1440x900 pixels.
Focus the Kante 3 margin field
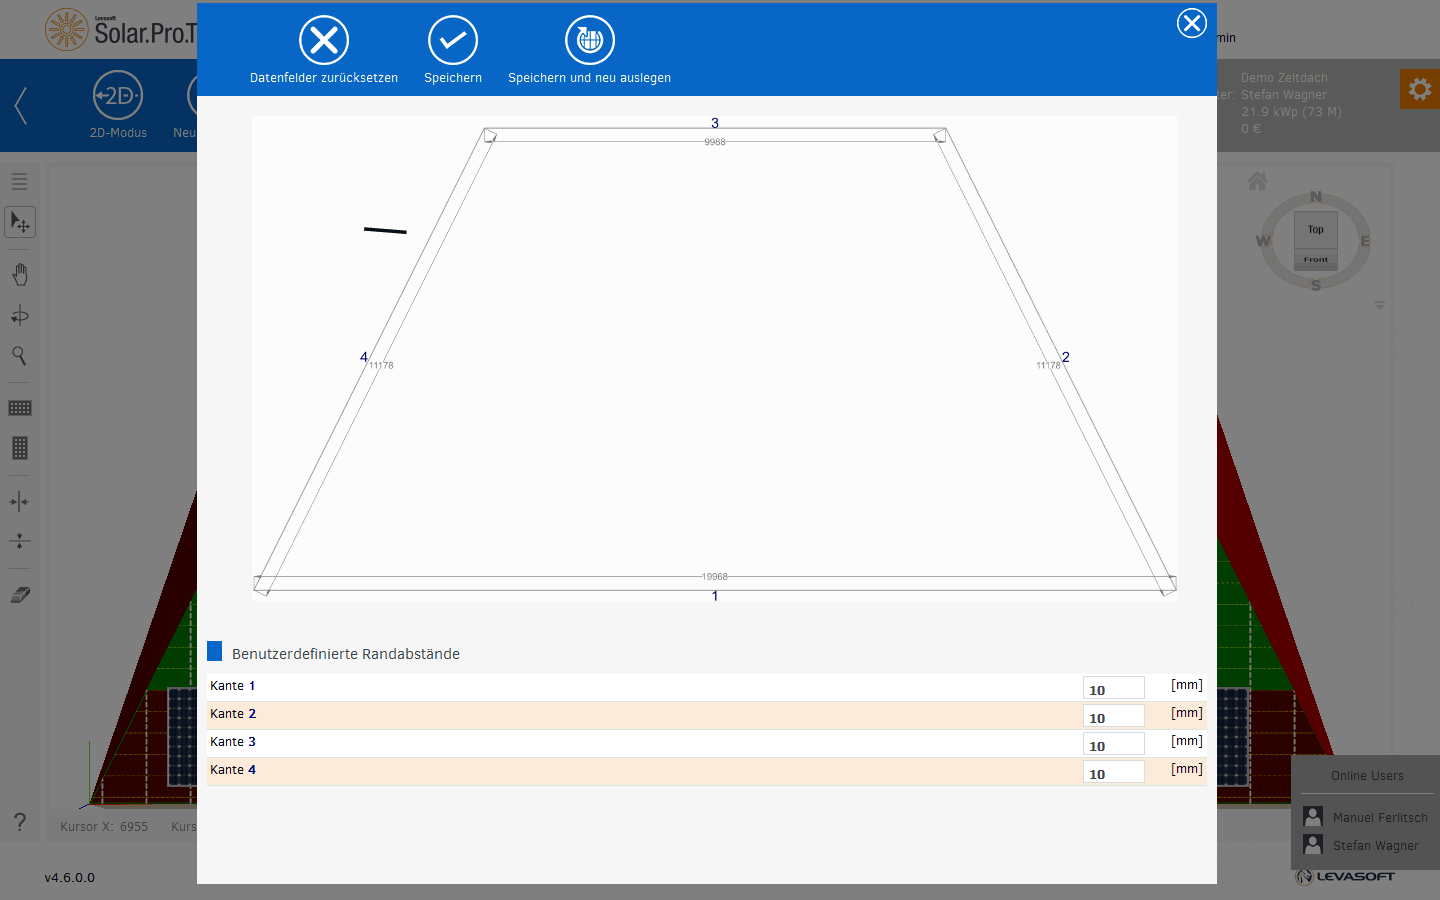pos(1113,744)
